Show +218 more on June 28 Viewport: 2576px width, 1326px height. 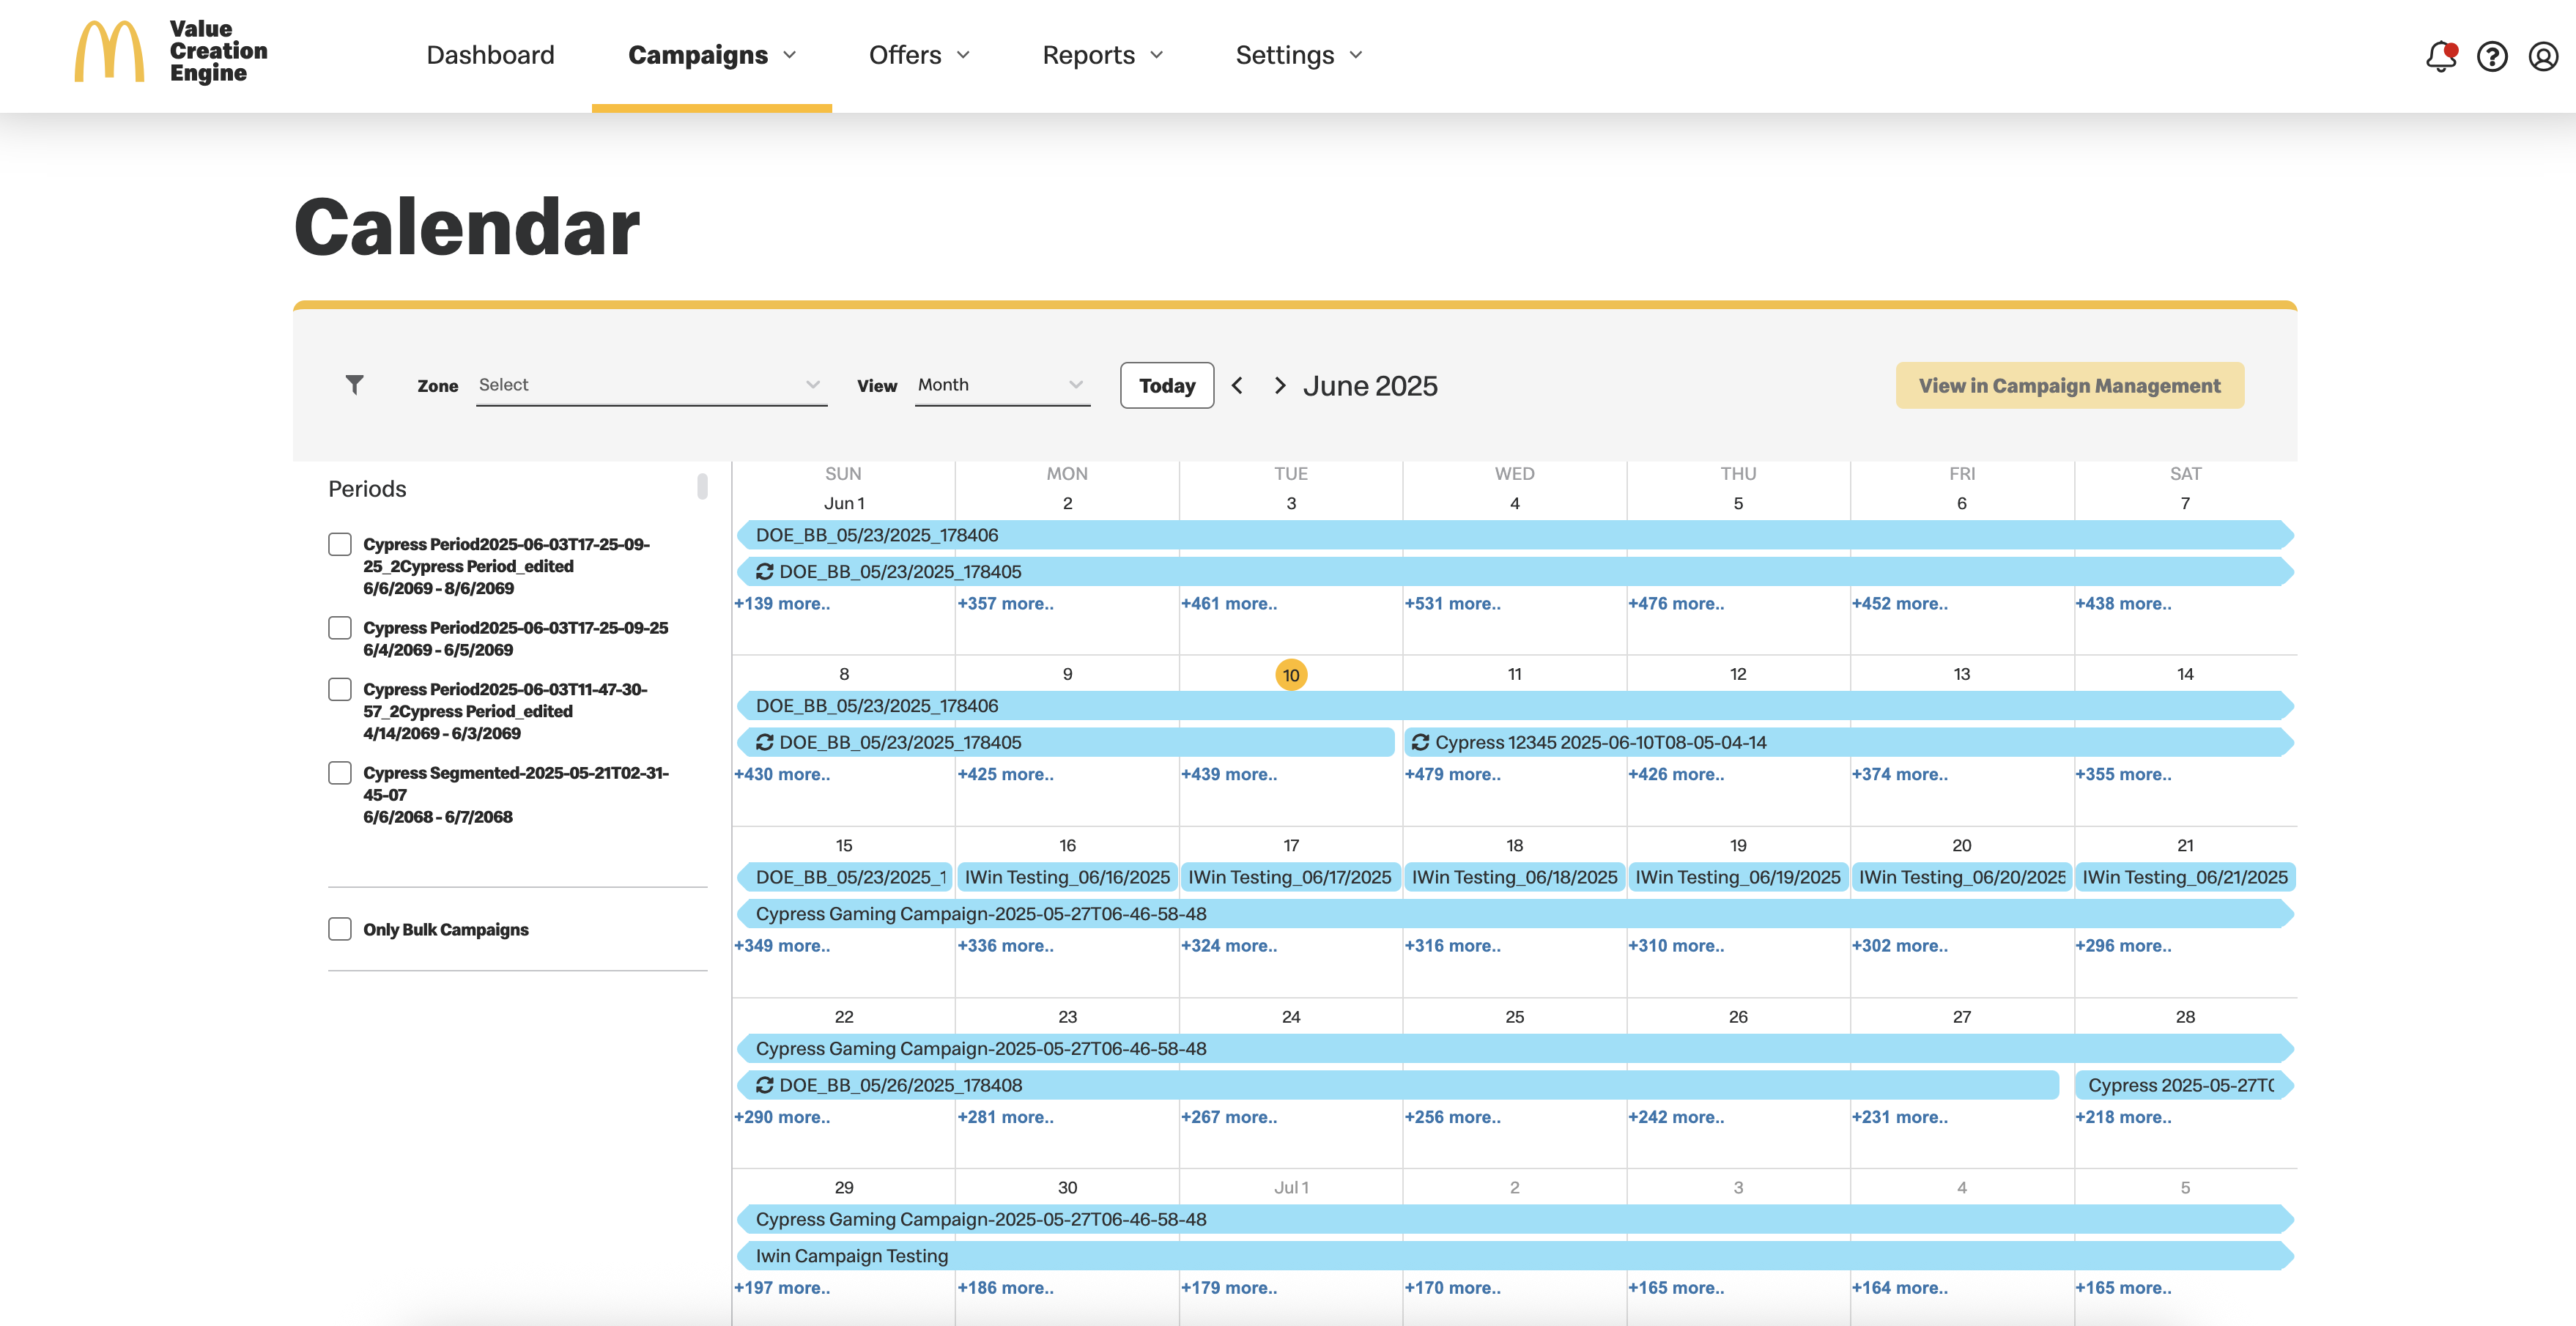click(2123, 1117)
